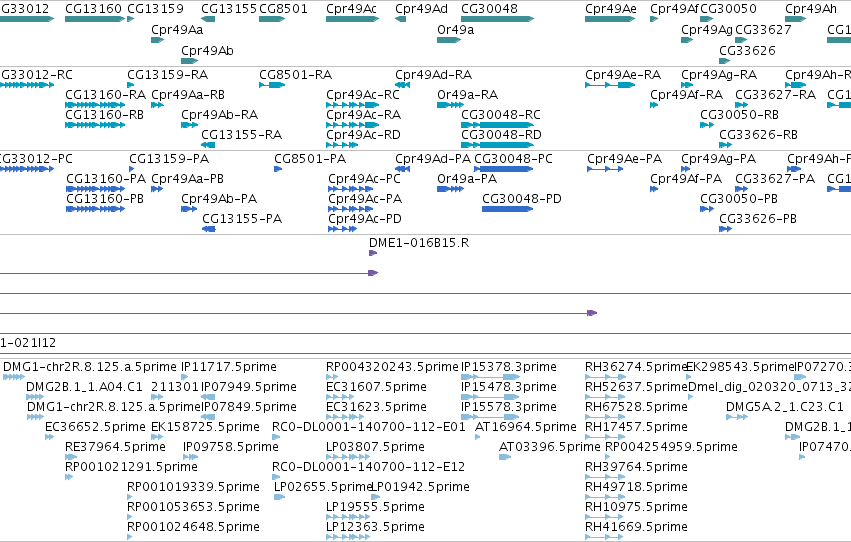
Task: Select the CG13160-RA transcript label
Action: [105, 94]
